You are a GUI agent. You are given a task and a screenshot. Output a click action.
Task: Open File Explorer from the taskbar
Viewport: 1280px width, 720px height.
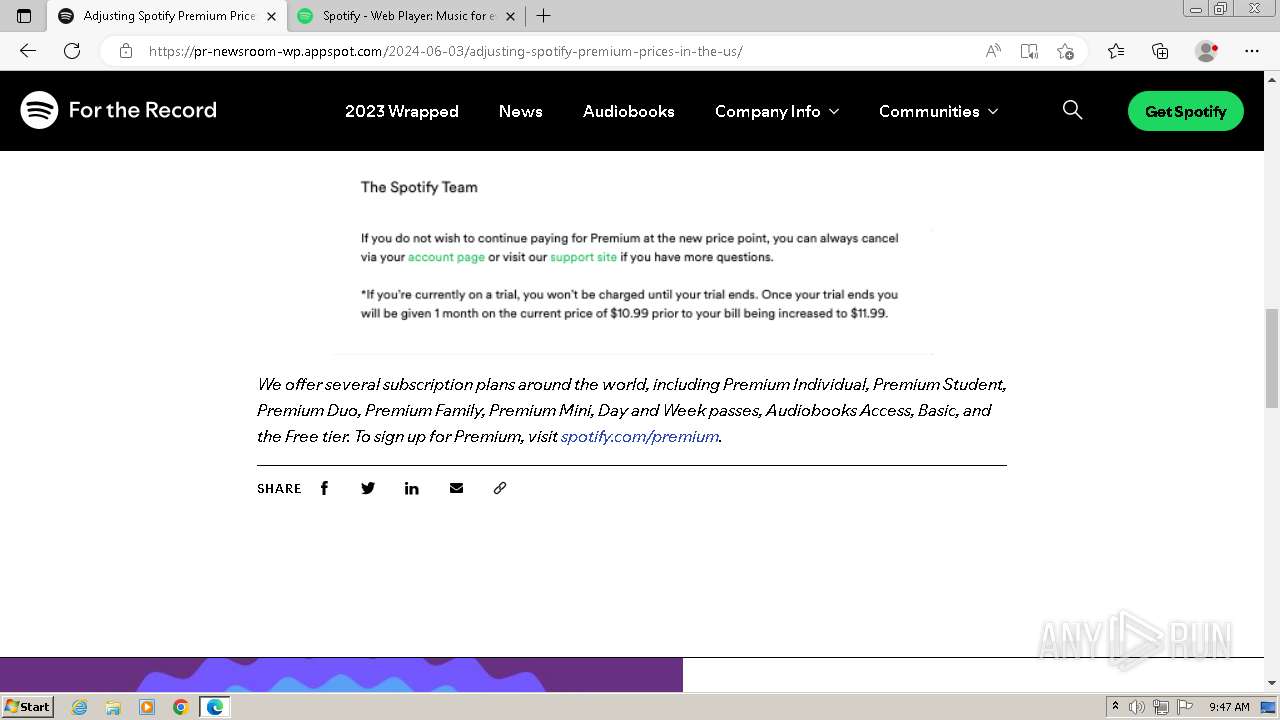[113, 707]
